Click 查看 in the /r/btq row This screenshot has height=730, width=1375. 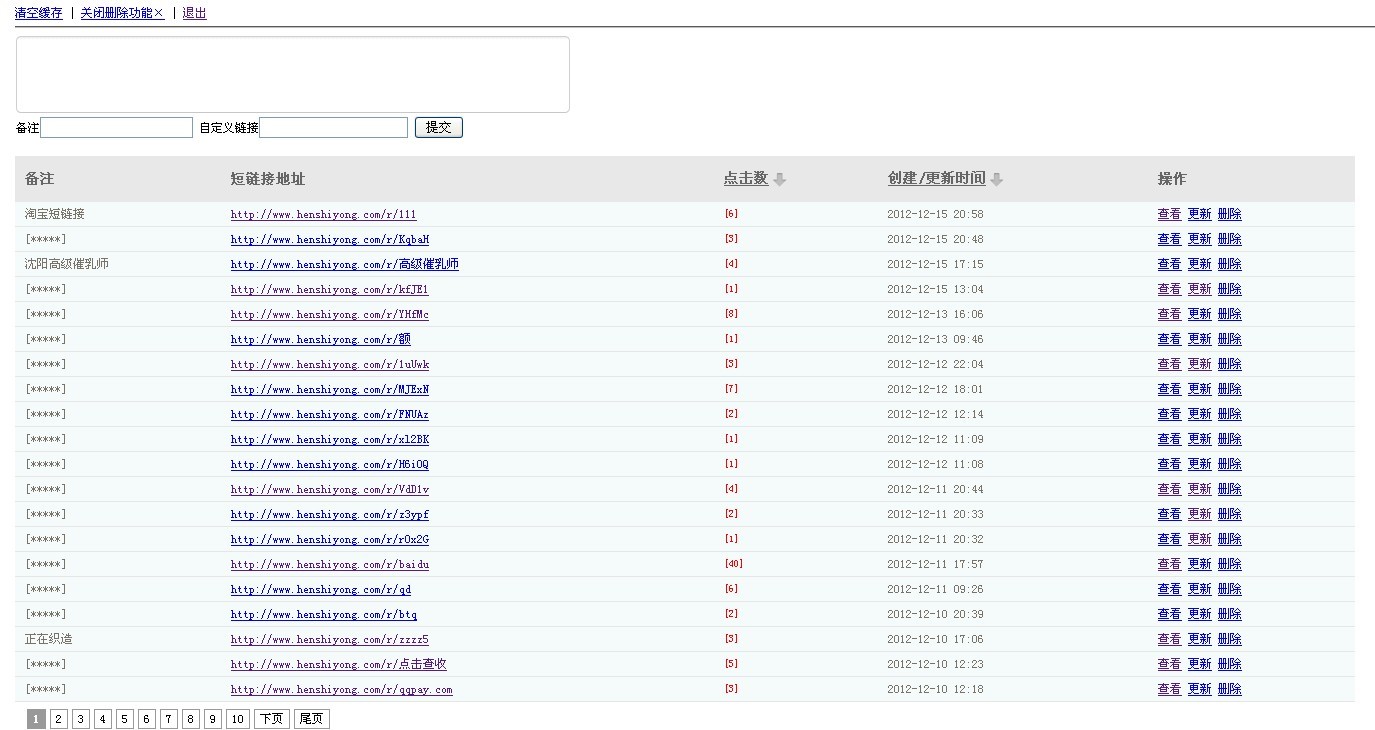(x=1169, y=614)
